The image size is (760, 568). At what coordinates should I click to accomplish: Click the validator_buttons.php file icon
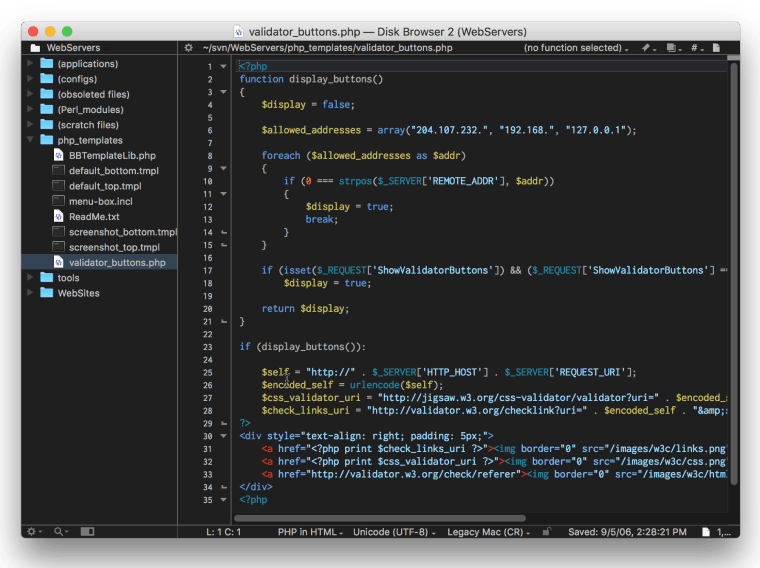59,262
